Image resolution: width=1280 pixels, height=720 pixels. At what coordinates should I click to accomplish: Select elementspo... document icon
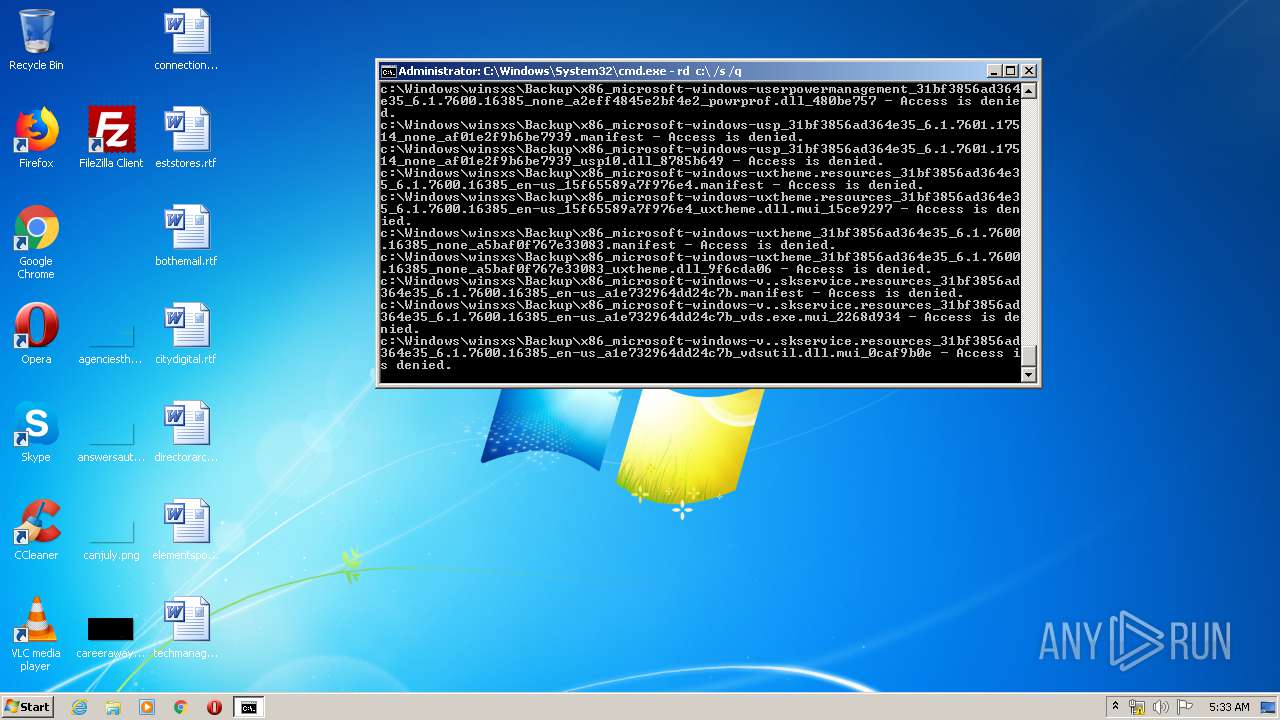(x=186, y=530)
